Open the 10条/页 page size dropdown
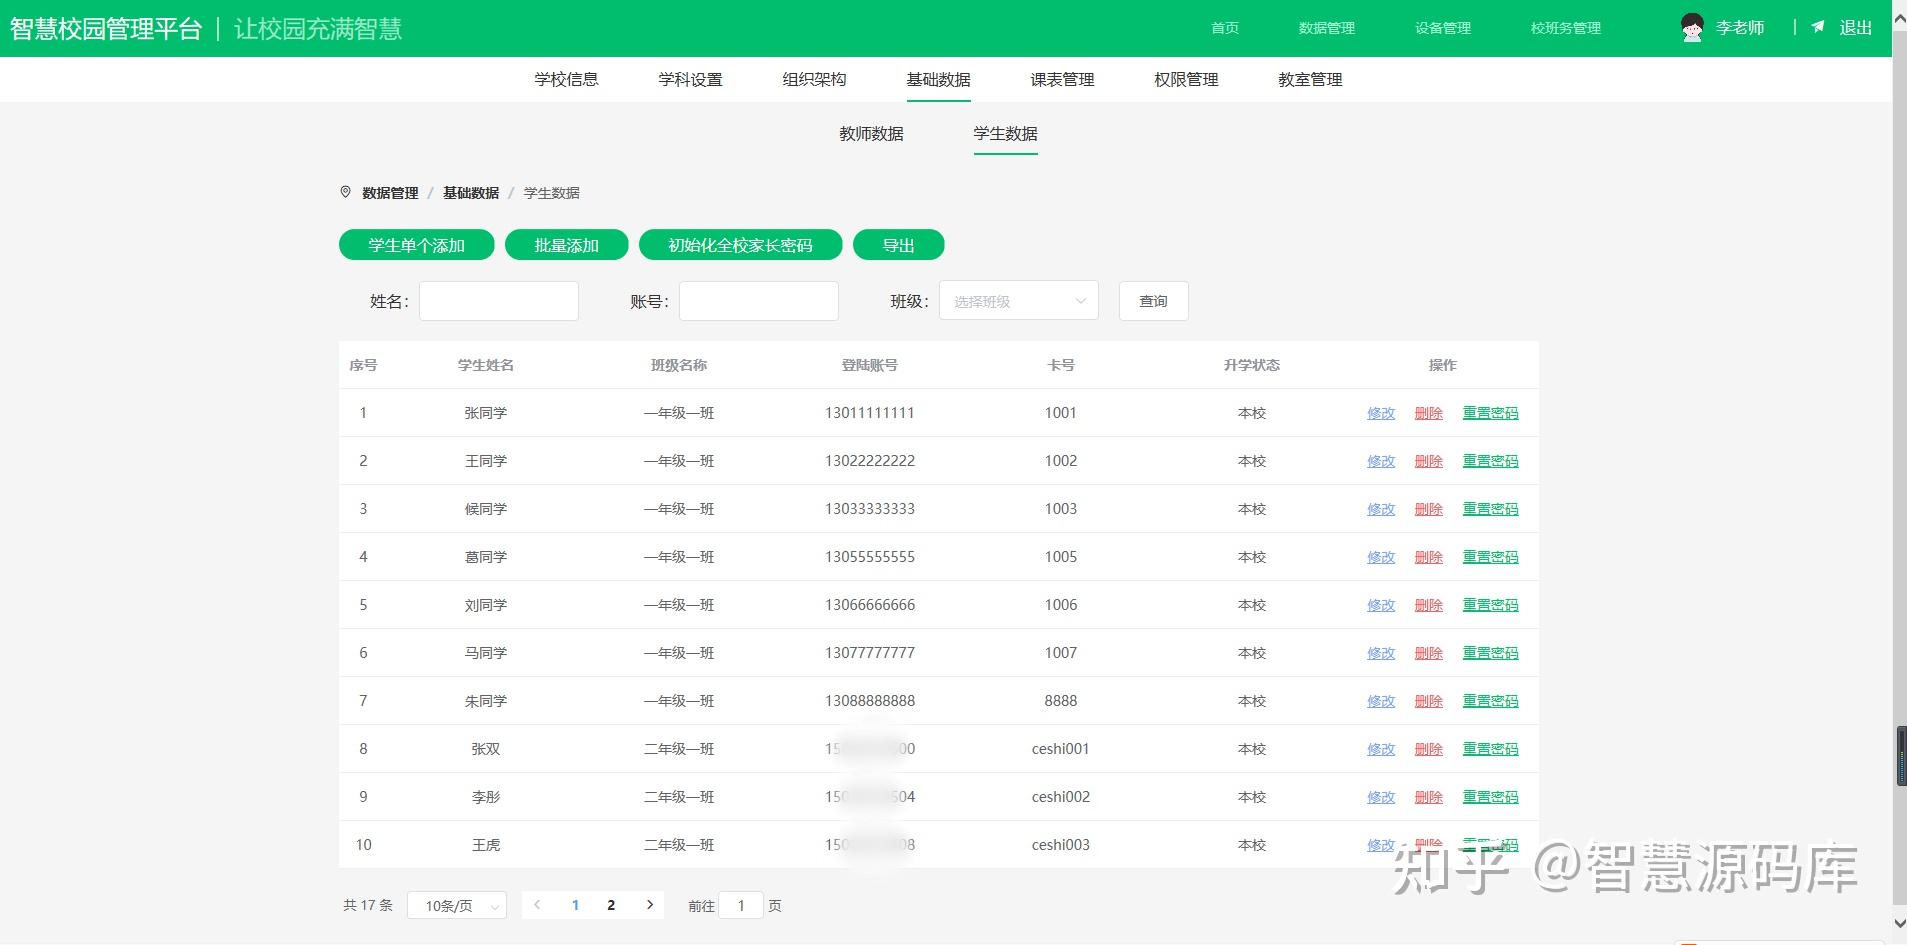1907x945 pixels. pyautogui.click(x=457, y=905)
